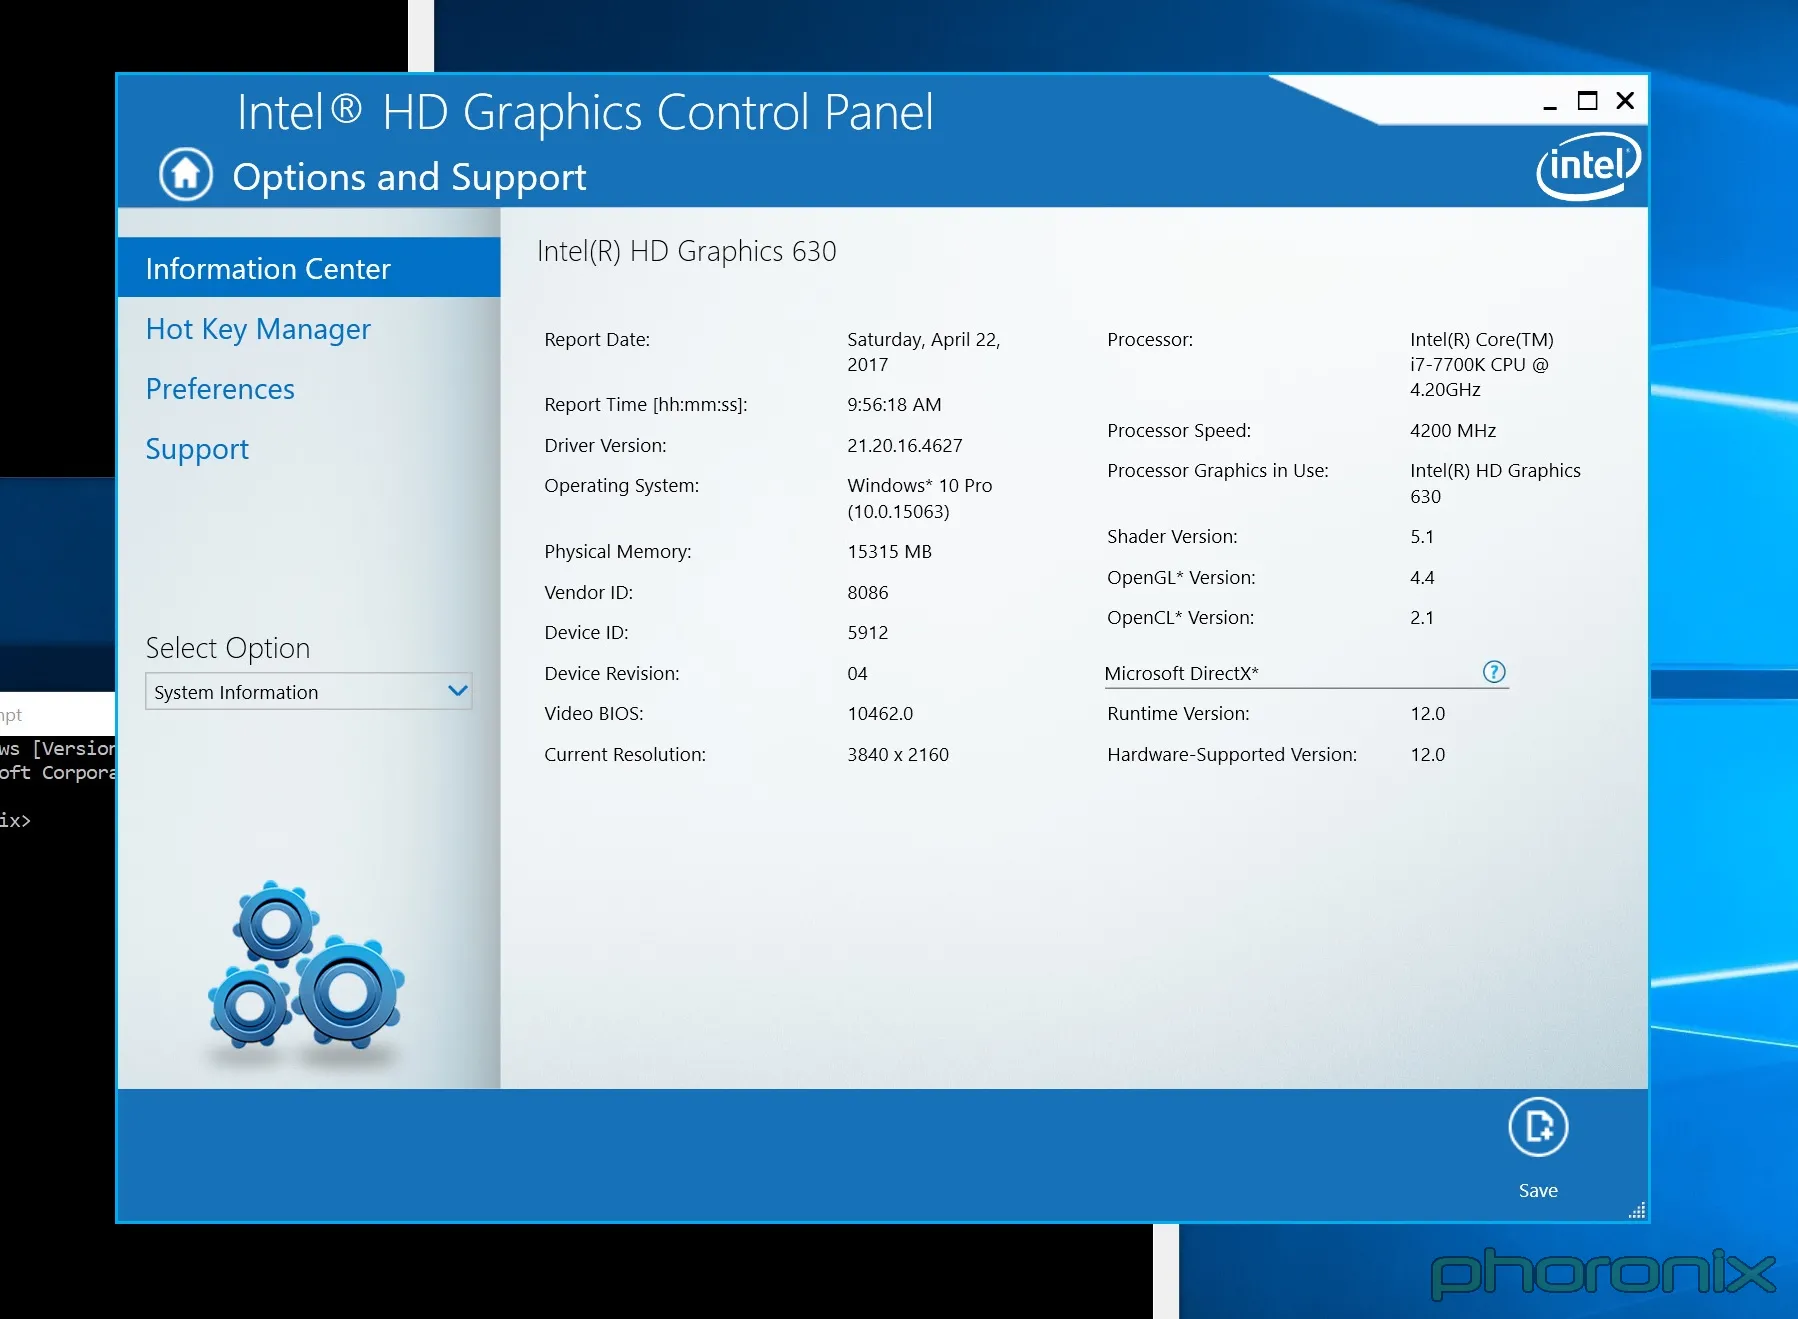Click the Intel logo in the header
This screenshot has width=1798, height=1319.
coord(1587,166)
